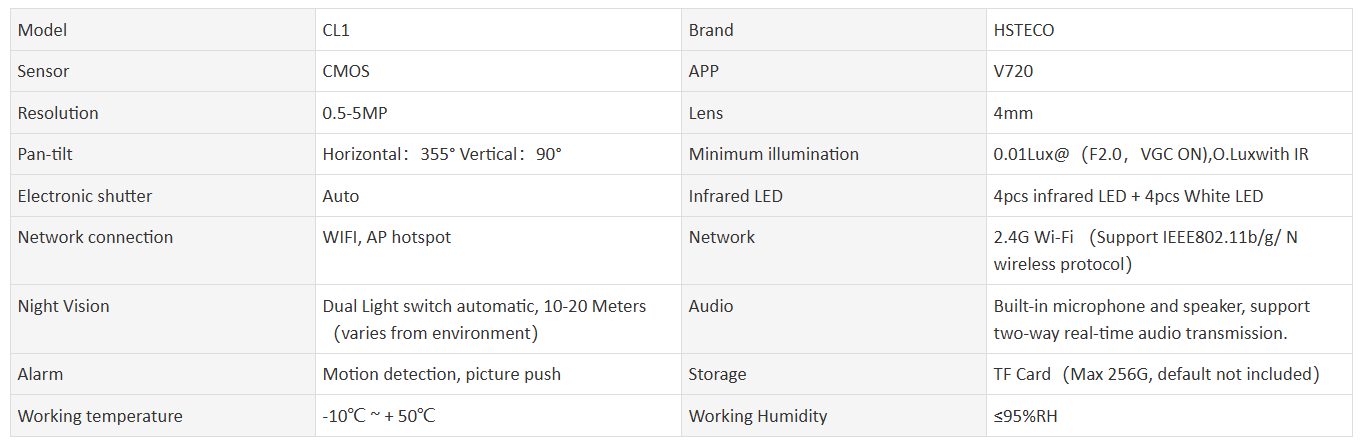1363x445 pixels.
Task: Select the WIFI, AP hotspot value
Action: pos(386,237)
